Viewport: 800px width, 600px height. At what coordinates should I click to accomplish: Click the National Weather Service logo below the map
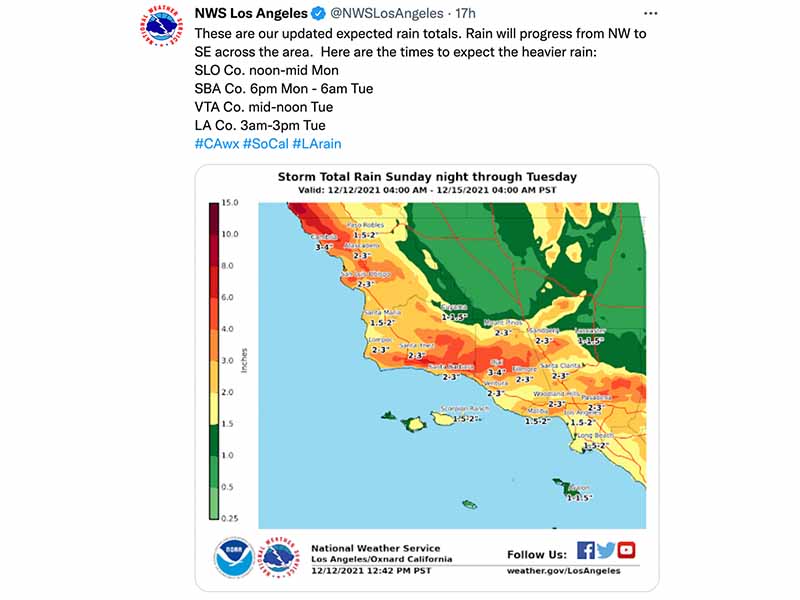coord(279,558)
